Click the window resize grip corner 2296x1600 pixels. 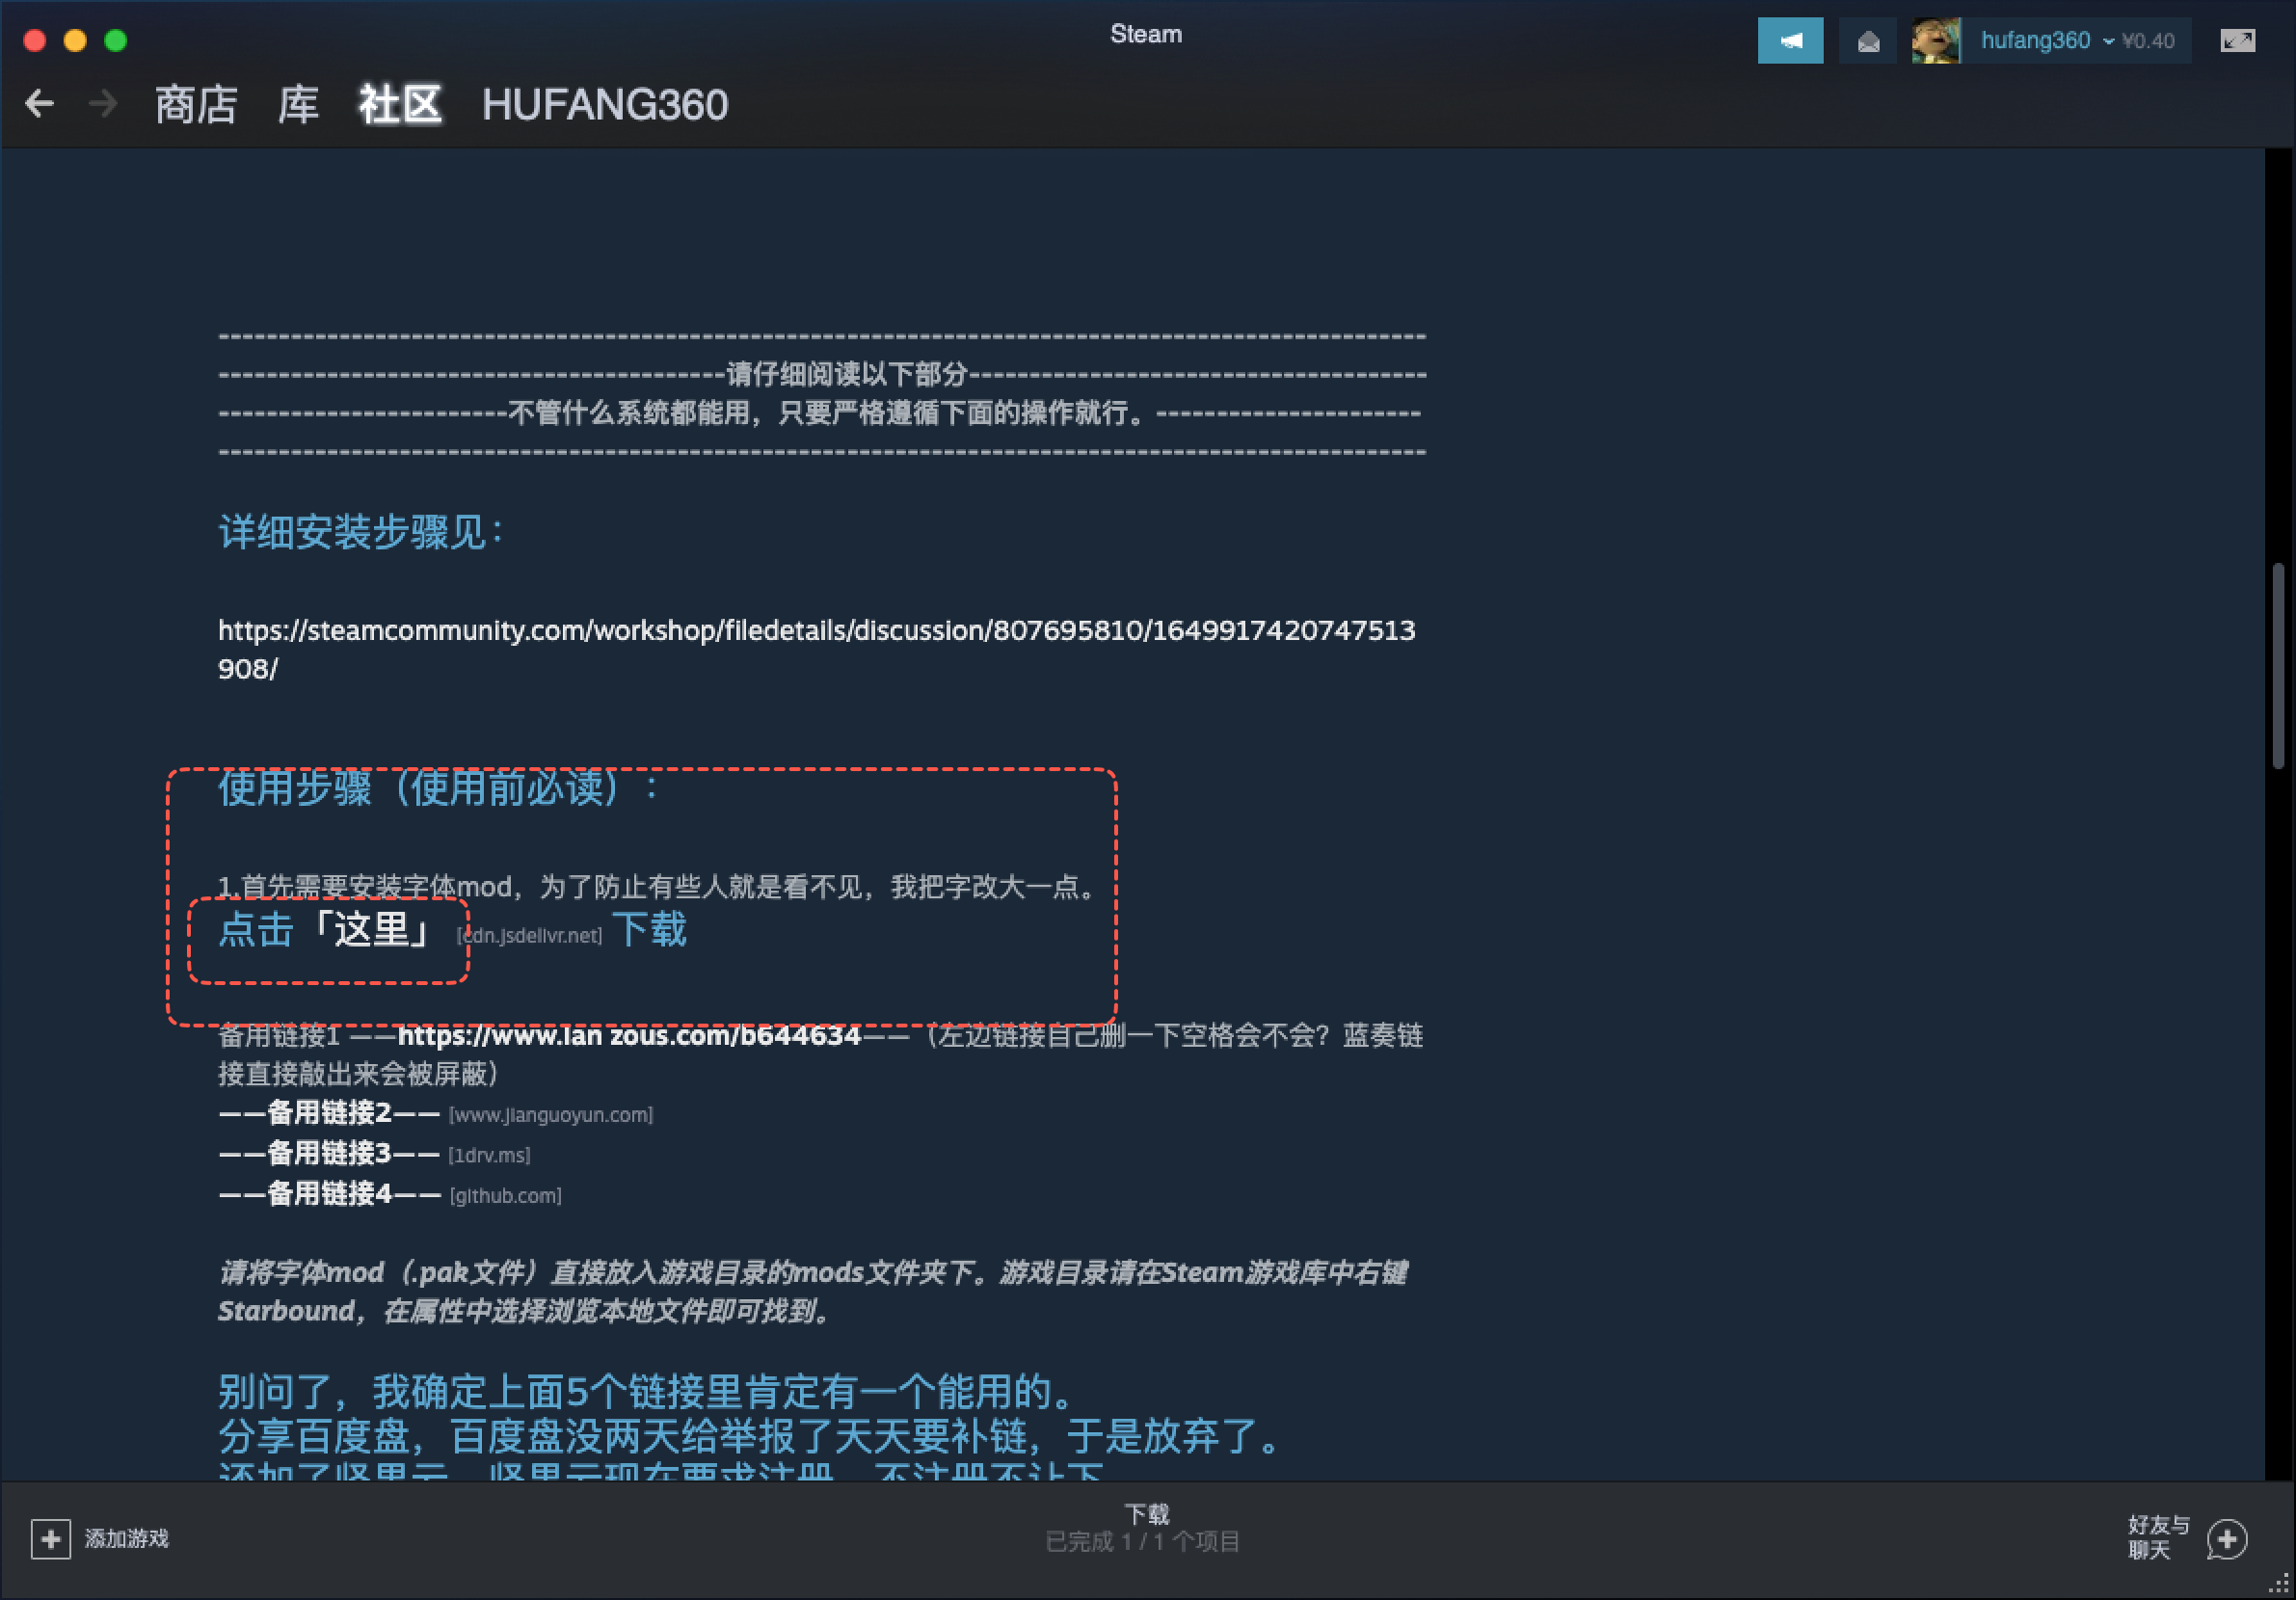(x=2280, y=1584)
